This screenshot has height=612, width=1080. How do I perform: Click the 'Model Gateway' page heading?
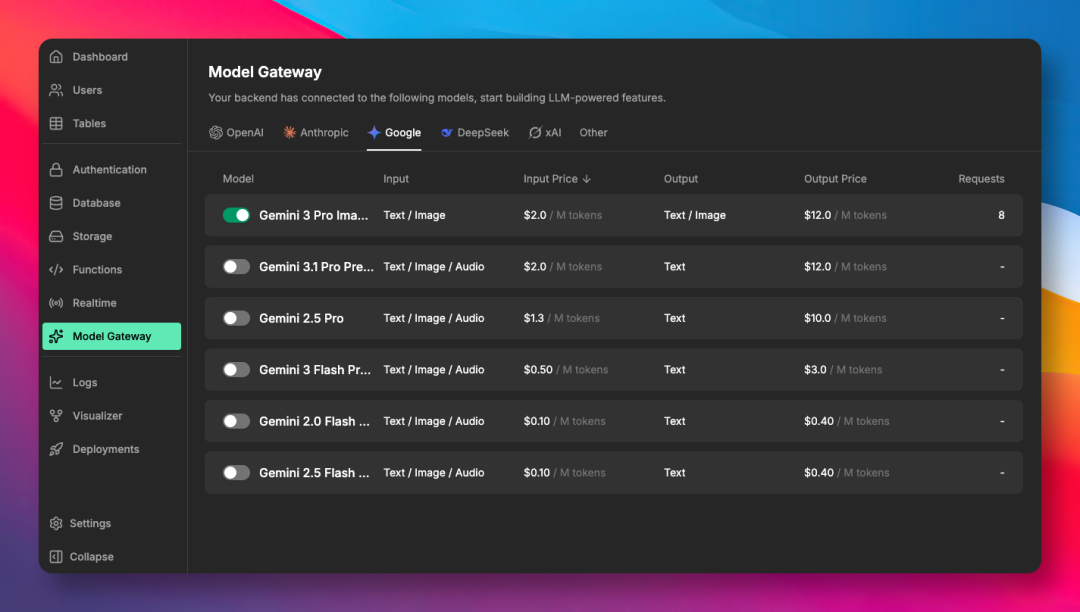[265, 72]
